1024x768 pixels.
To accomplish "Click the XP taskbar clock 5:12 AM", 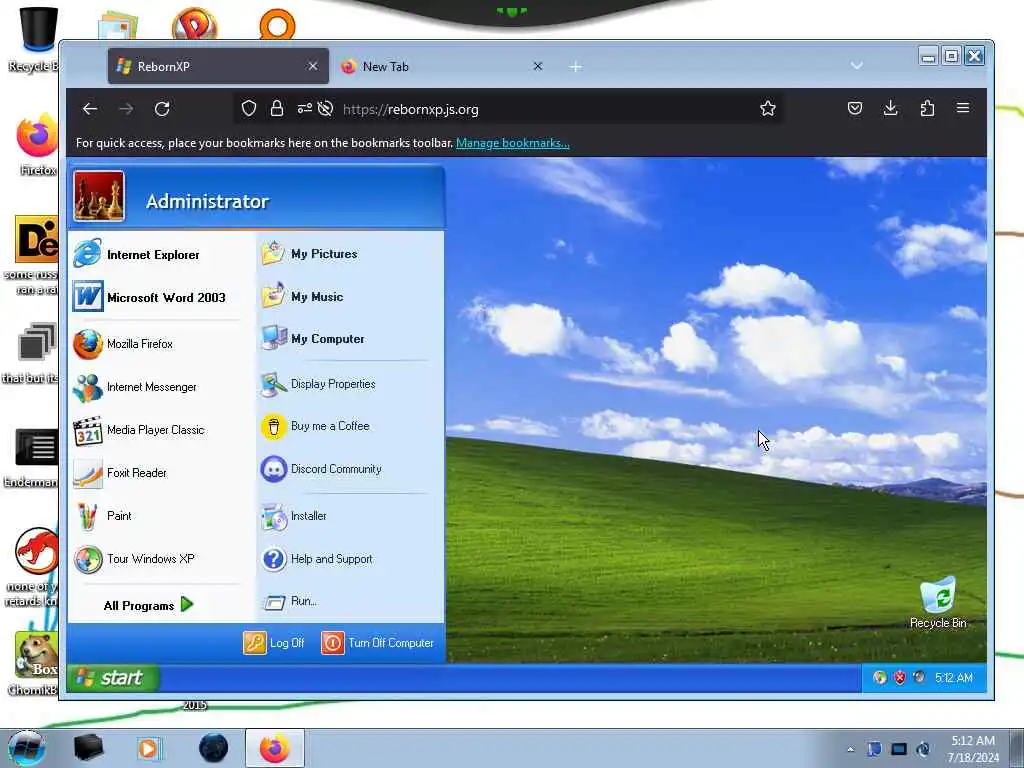I will (953, 678).
